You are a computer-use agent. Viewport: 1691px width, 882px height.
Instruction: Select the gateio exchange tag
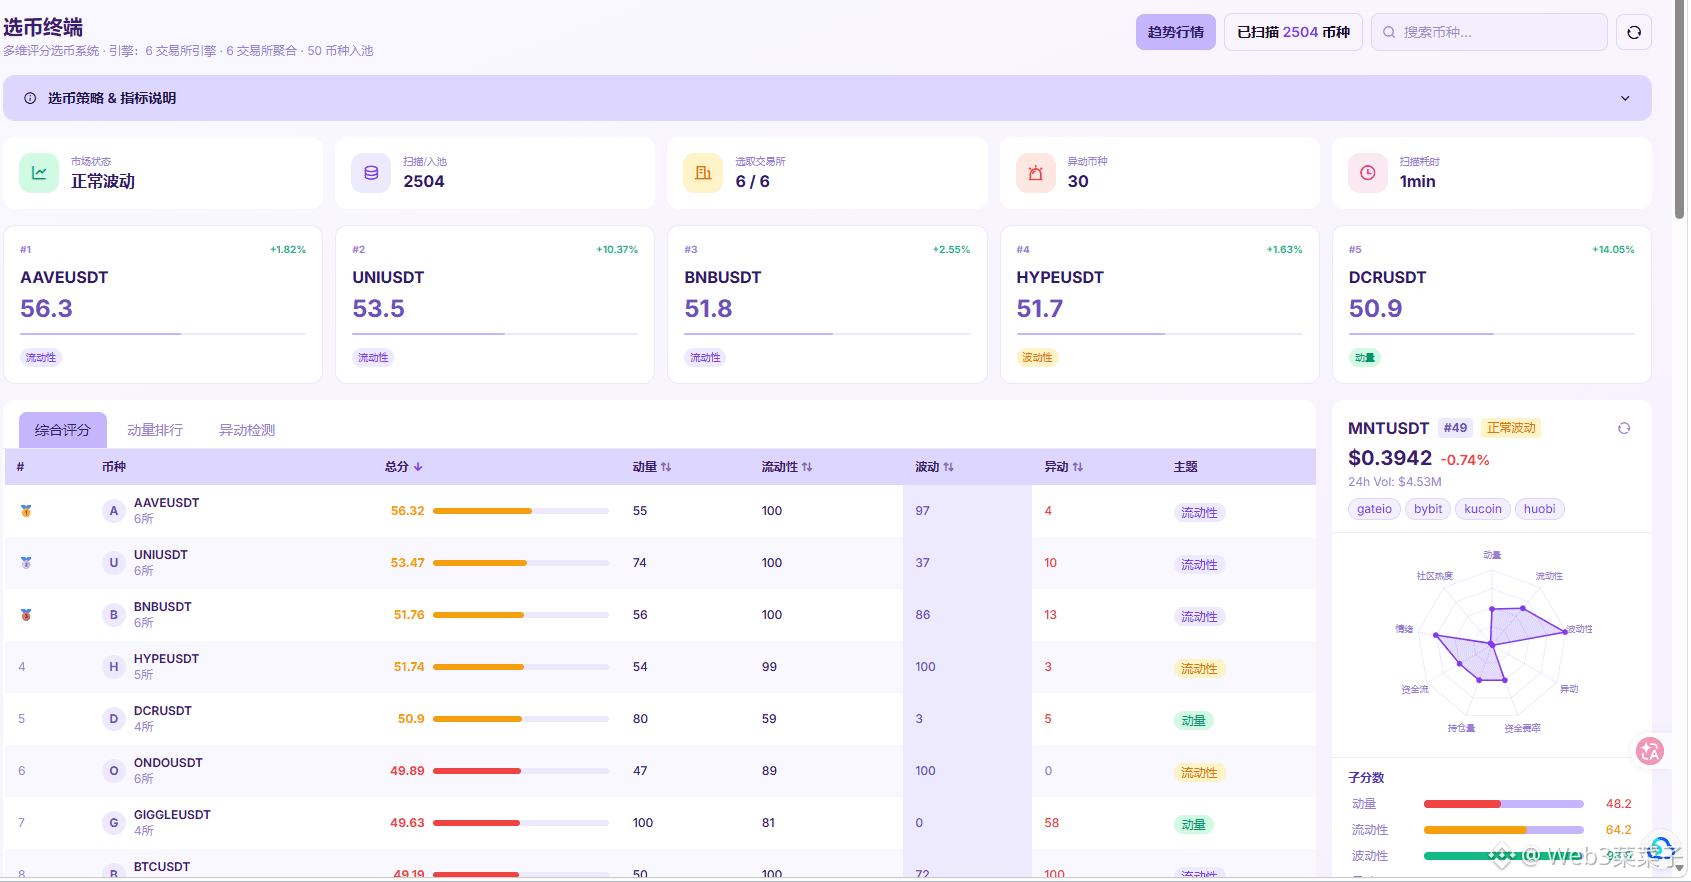point(1374,509)
